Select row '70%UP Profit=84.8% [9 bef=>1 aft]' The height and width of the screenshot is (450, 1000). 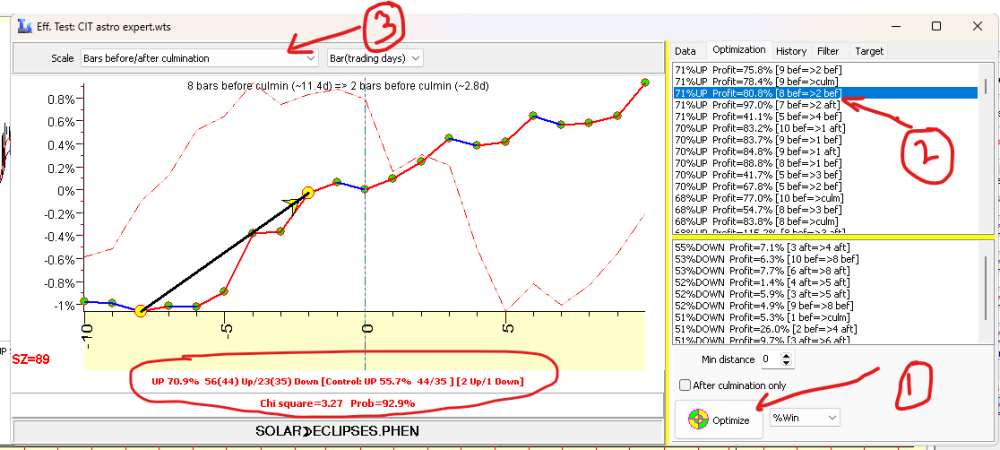tap(826, 151)
